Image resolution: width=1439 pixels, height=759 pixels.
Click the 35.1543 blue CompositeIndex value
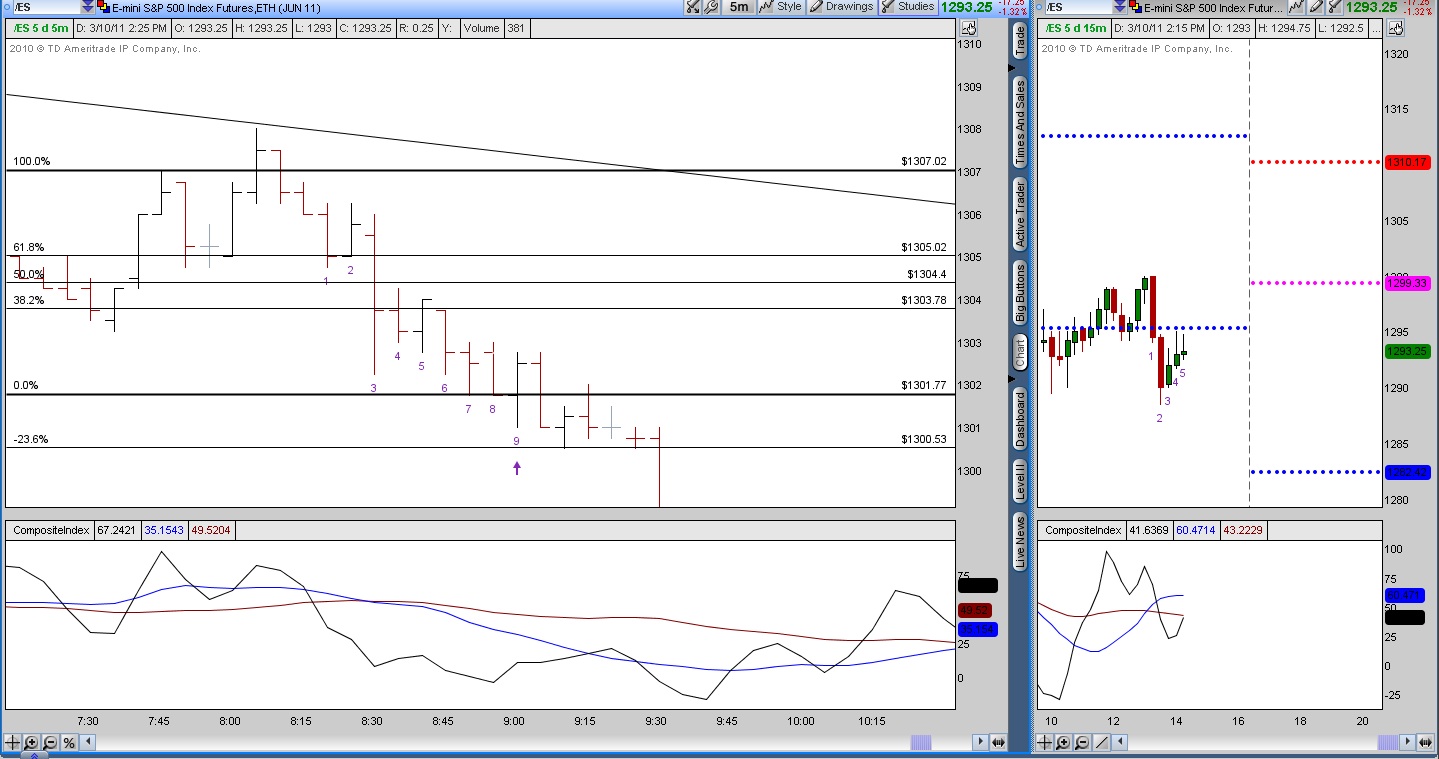tap(163, 530)
